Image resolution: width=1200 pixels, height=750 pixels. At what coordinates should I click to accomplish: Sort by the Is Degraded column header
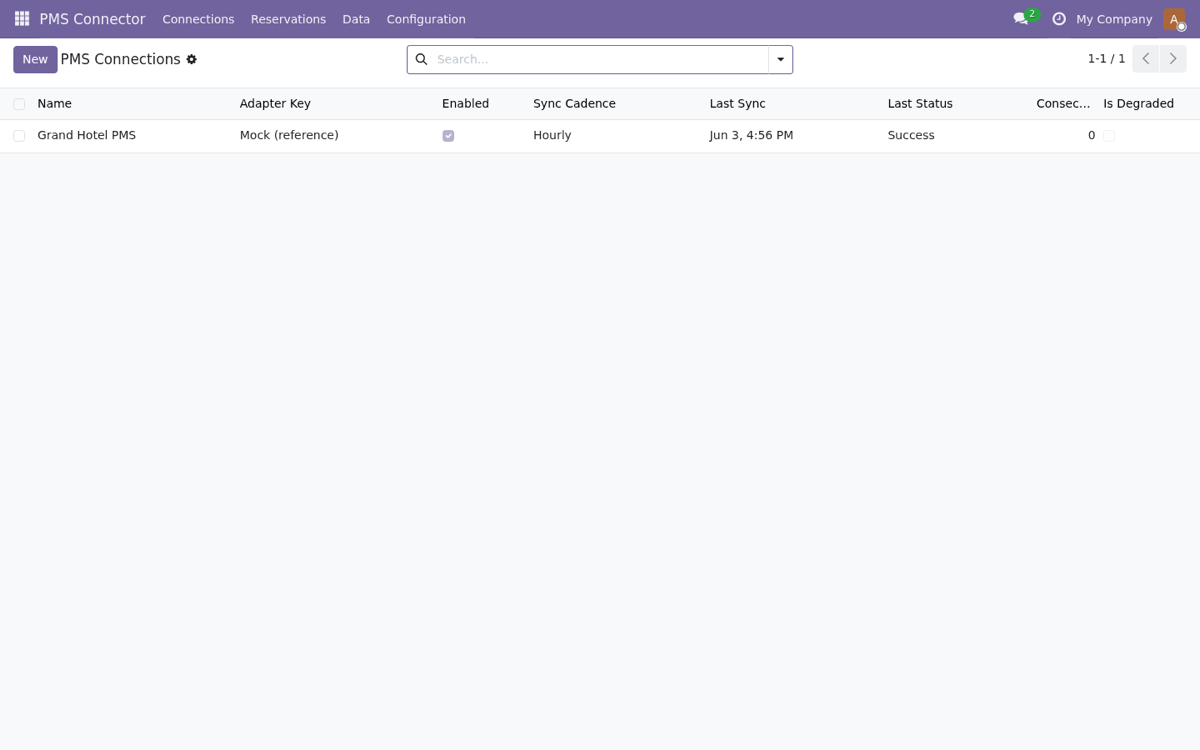coord(1138,104)
